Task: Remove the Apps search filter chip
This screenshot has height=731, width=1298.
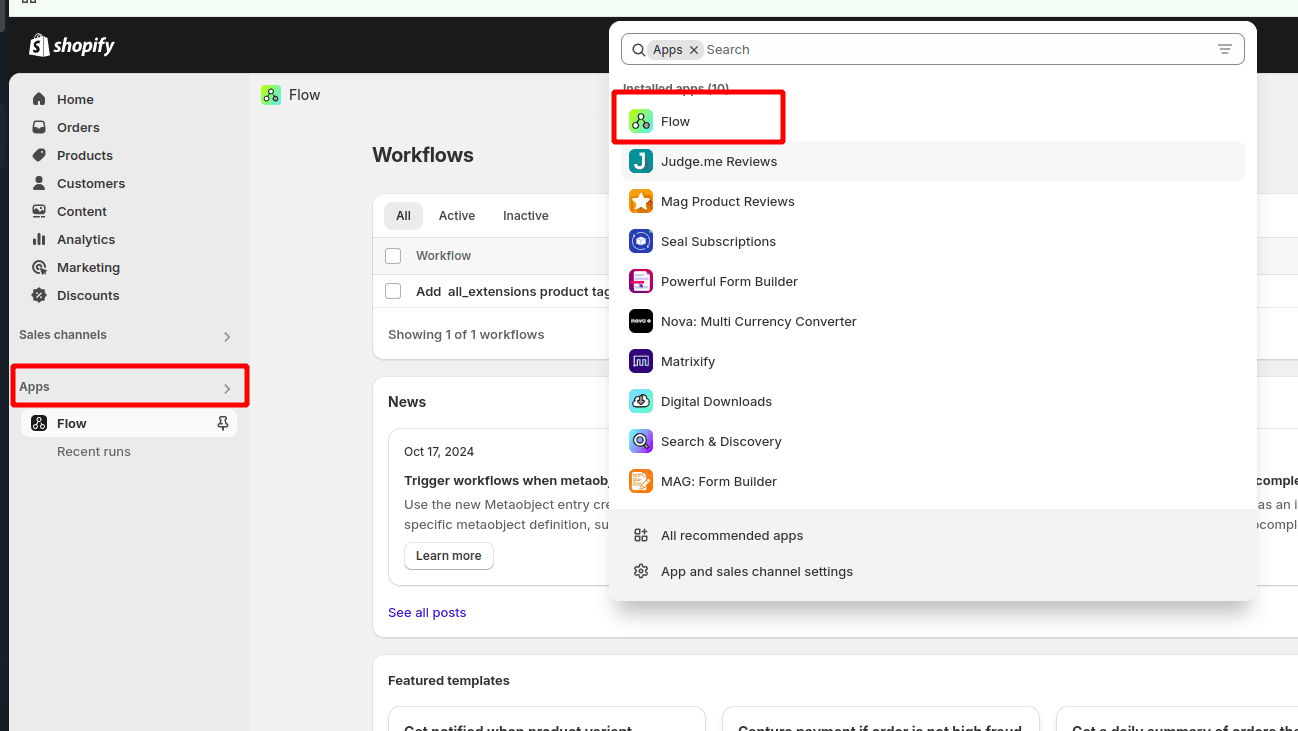Action: point(694,50)
